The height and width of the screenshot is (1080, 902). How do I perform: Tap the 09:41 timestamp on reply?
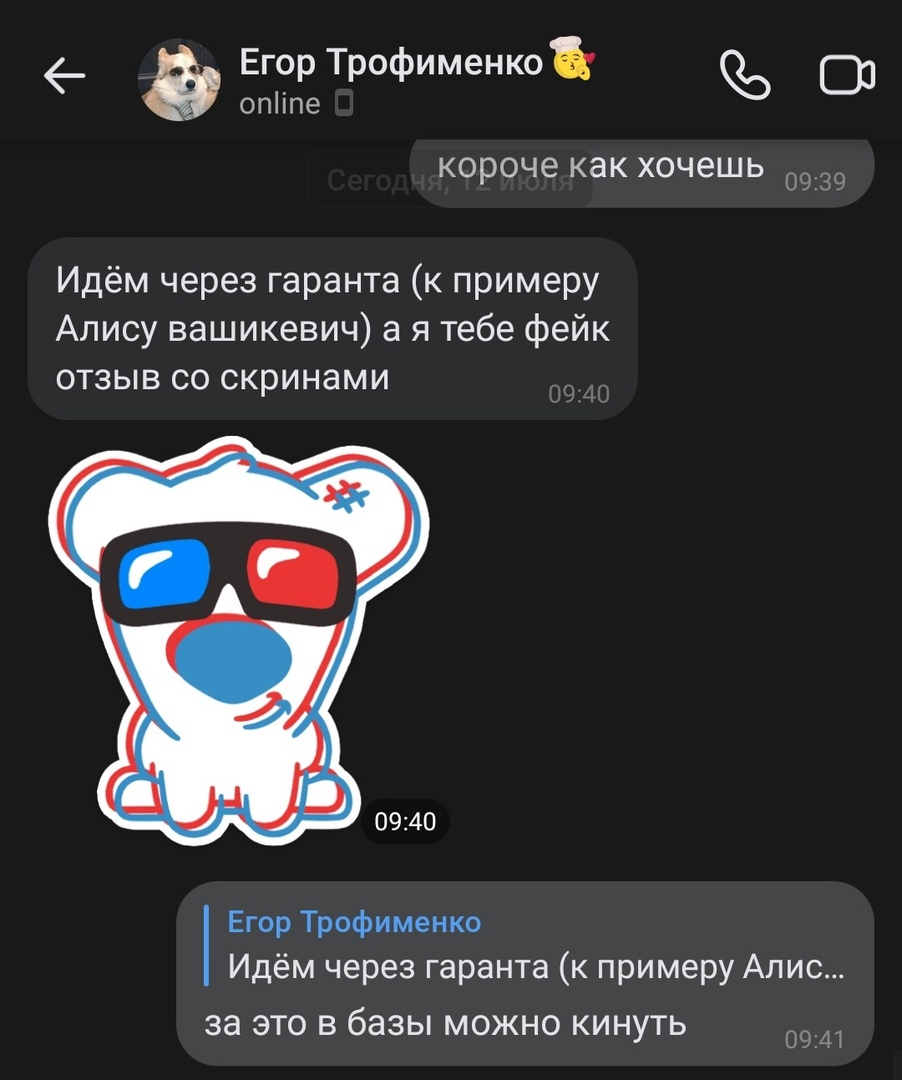click(814, 1039)
